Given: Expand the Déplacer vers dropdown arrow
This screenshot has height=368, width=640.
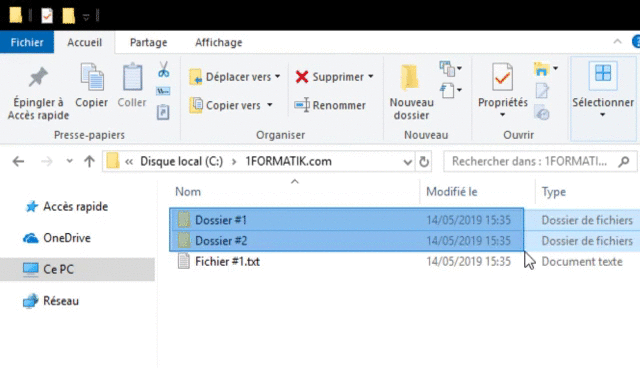Looking at the screenshot, I should [x=278, y=76].
